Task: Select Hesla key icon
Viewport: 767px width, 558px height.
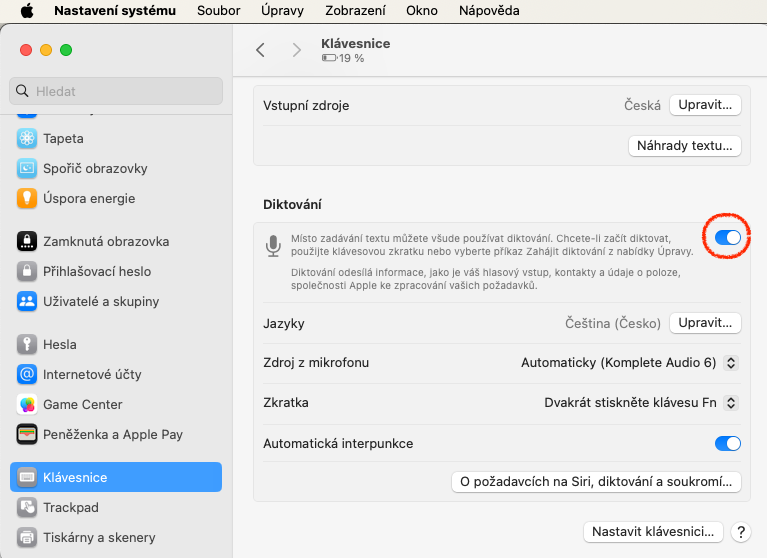Action: pos(27,344)
